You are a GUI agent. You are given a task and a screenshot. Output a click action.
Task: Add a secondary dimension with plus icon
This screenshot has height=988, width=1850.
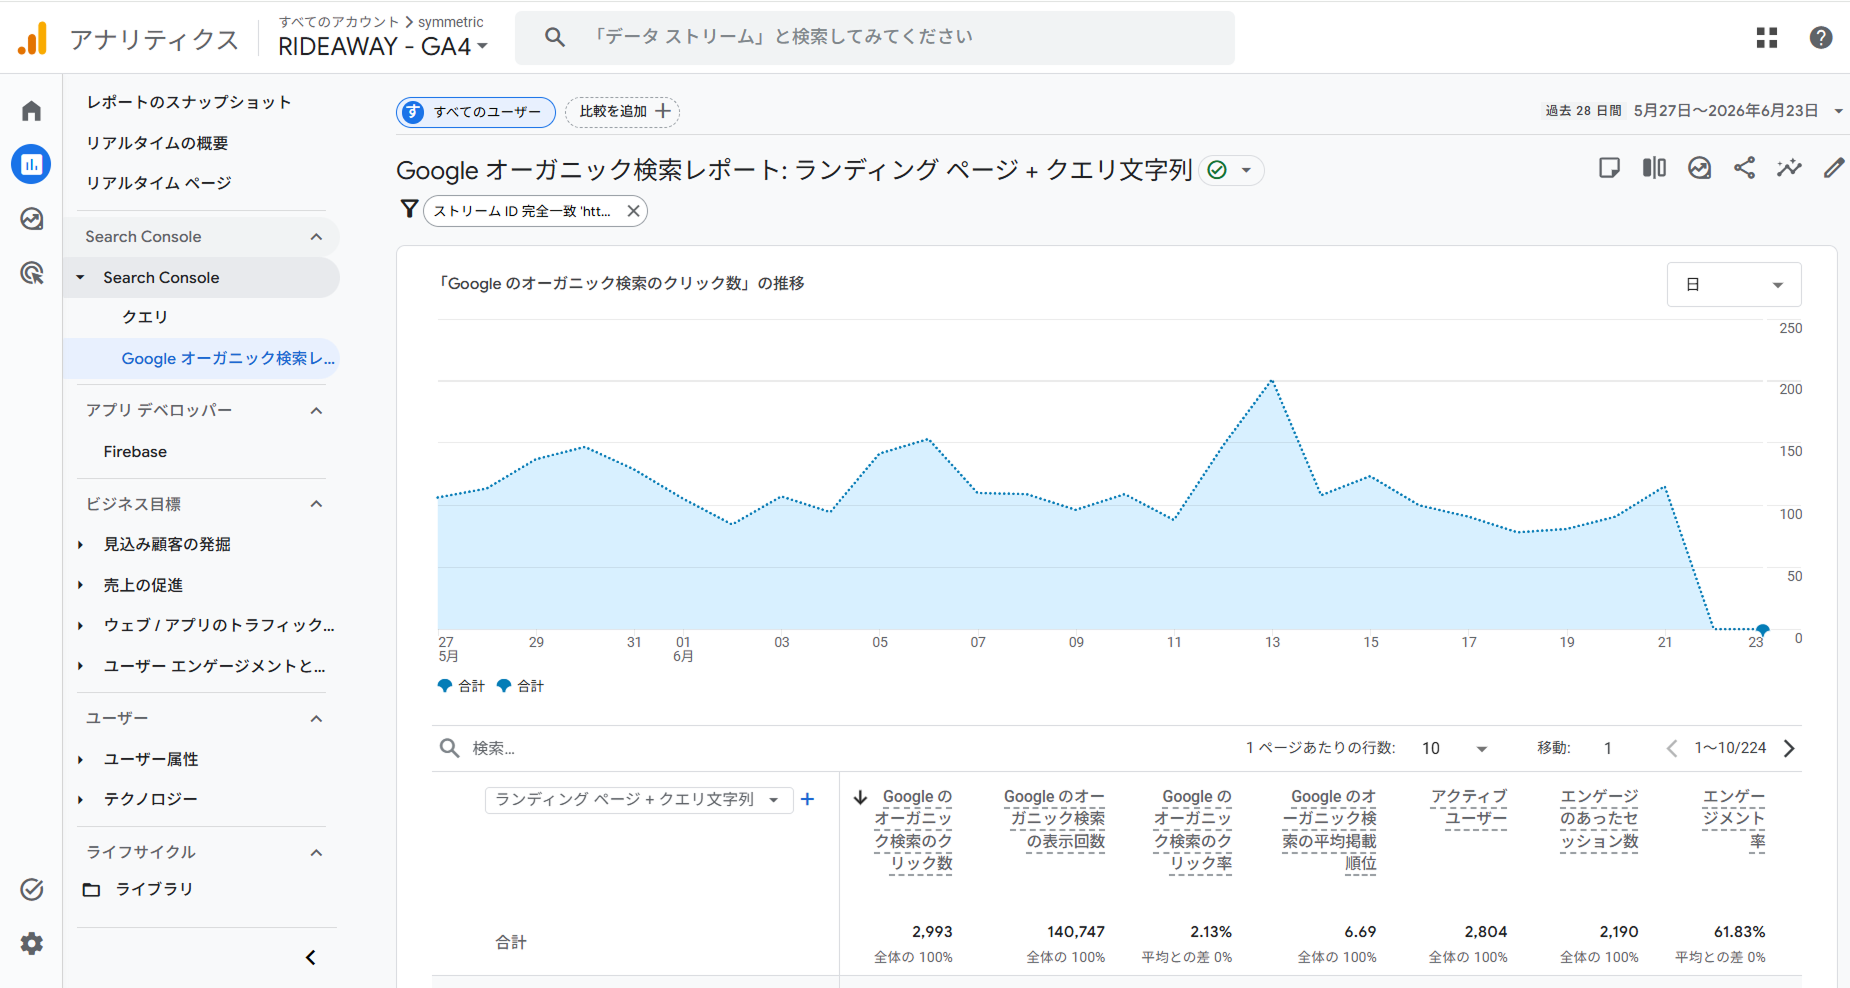(x=807, y=799)
